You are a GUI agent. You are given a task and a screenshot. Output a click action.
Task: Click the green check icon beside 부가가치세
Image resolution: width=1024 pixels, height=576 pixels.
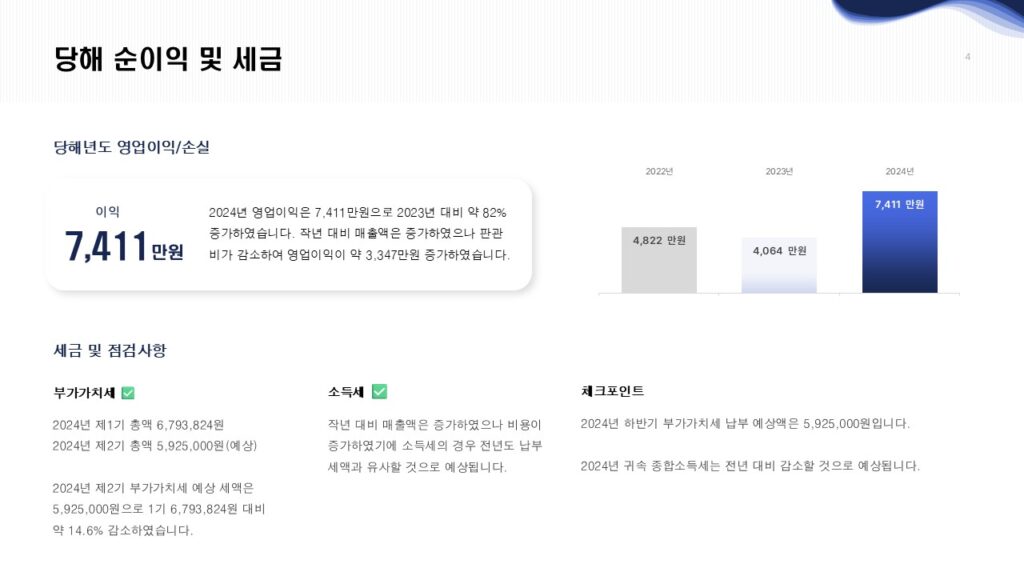point(128,393)
